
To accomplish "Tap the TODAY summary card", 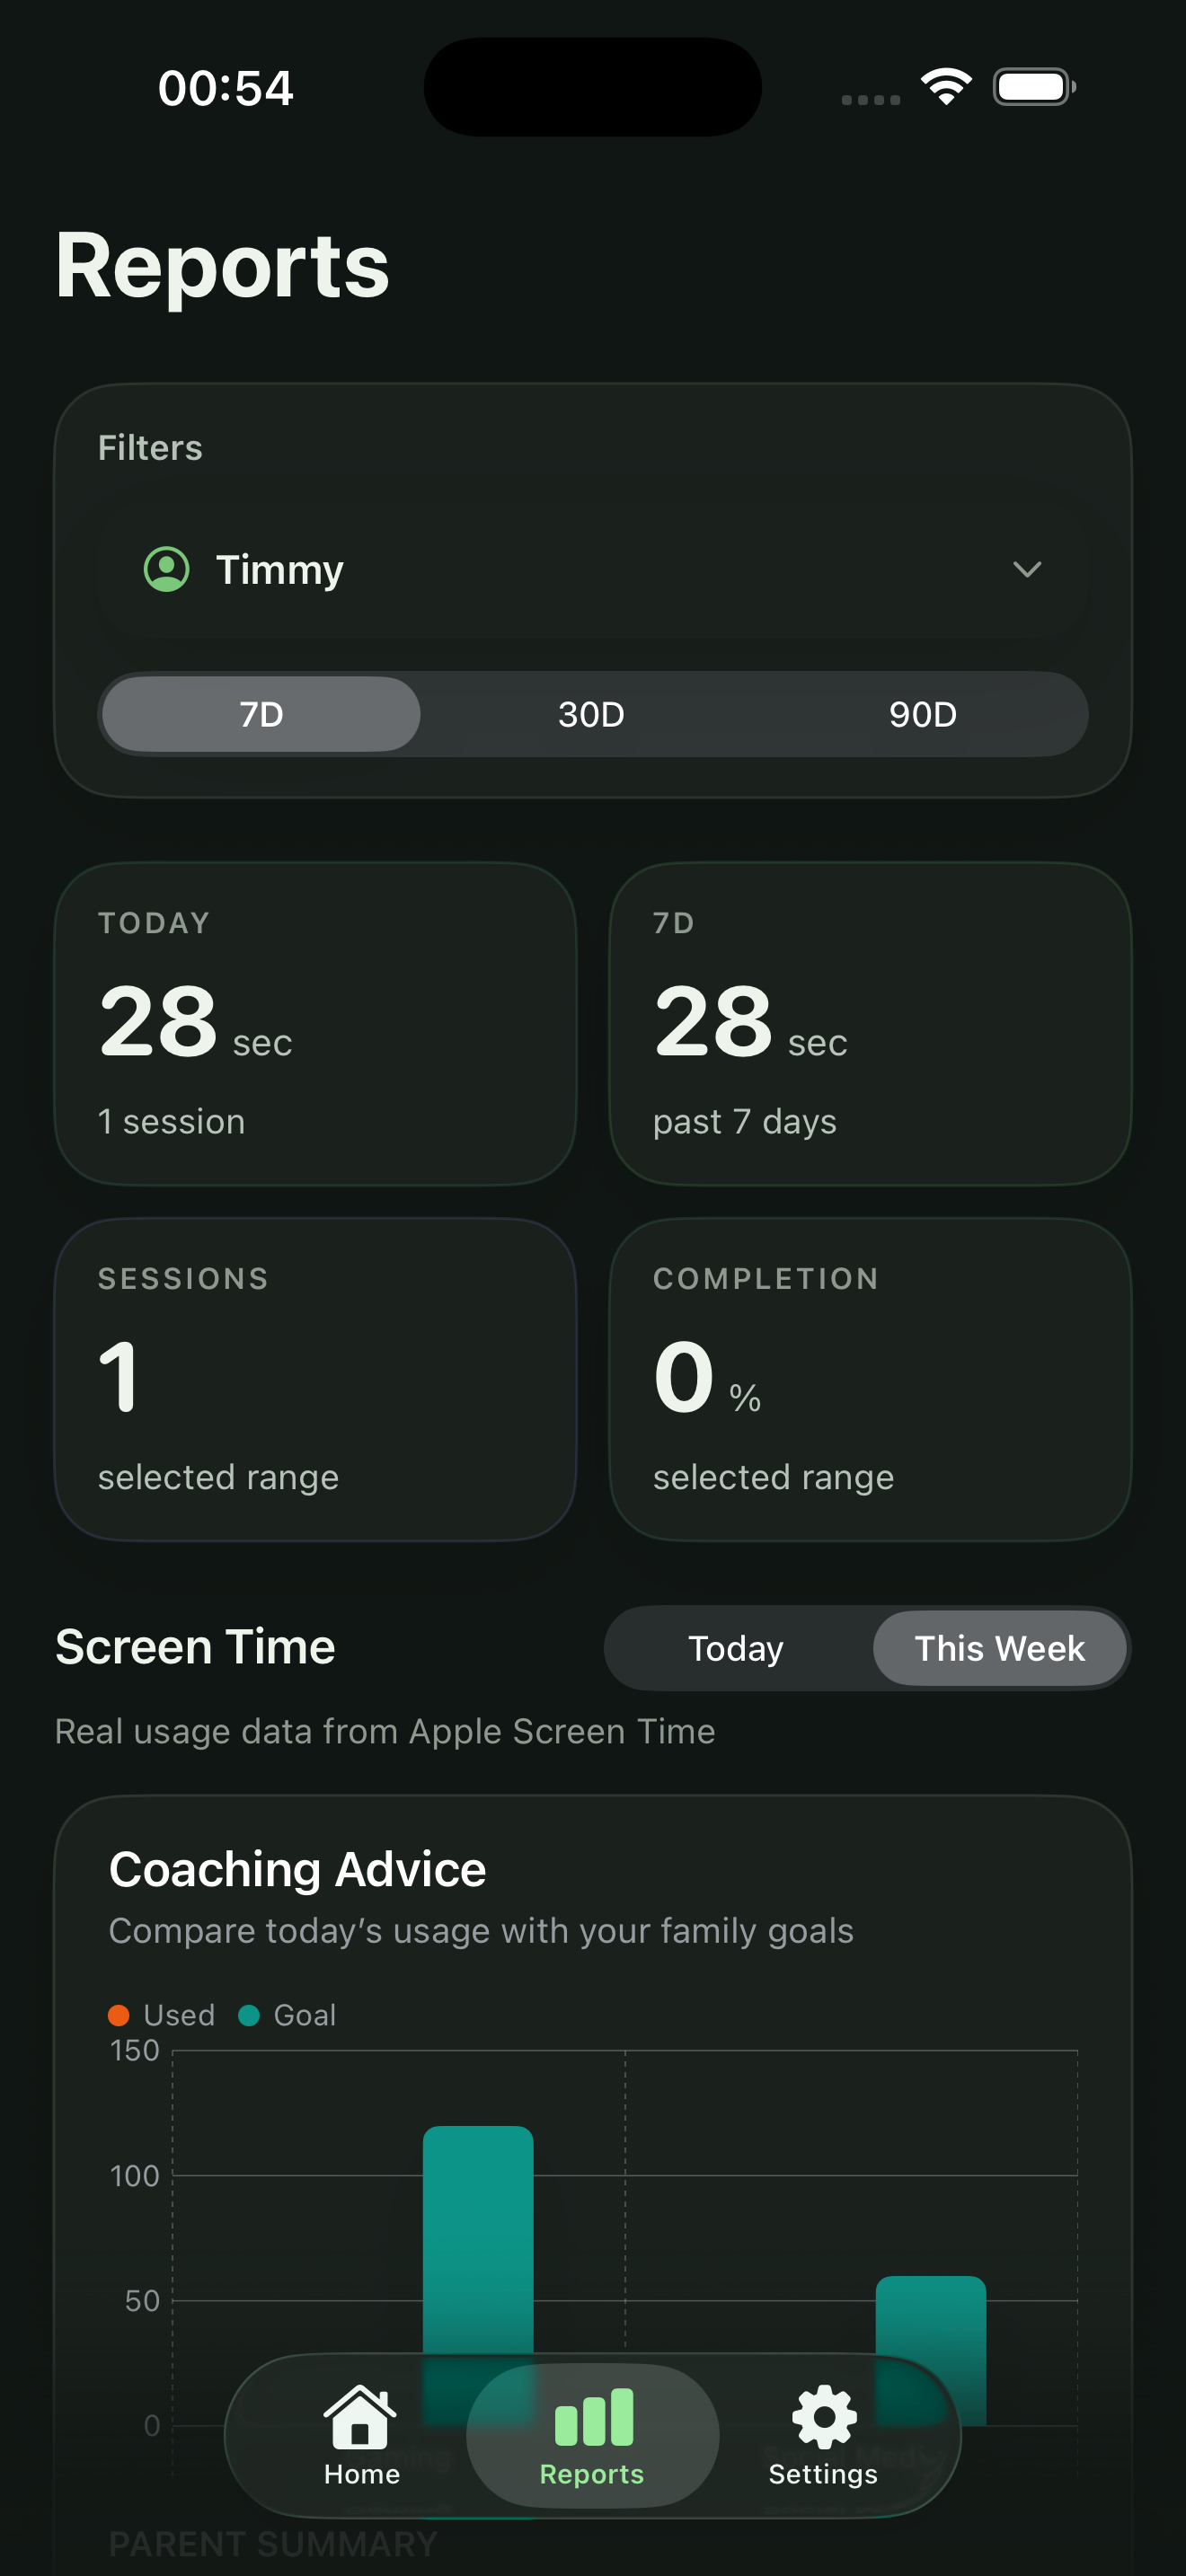I will 316,1023.
